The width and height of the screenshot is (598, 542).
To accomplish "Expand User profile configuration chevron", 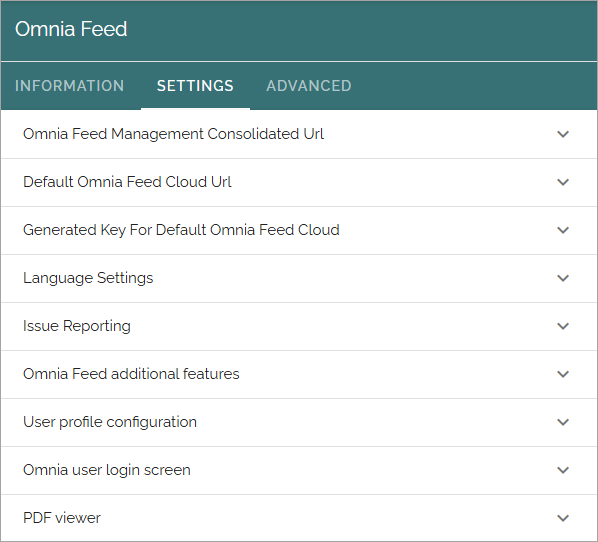I will (563, 423).
